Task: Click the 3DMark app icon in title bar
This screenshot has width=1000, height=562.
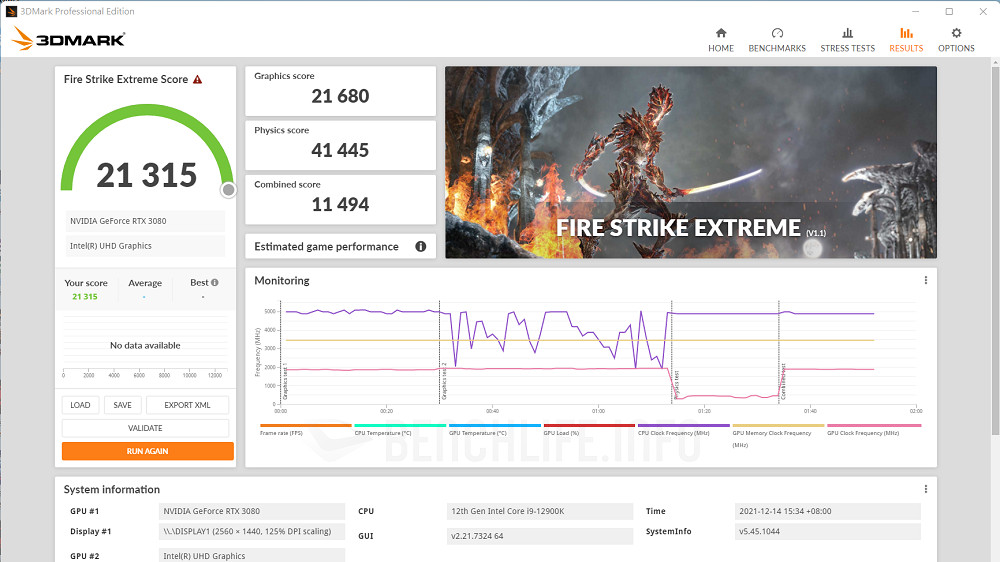Action: [11, 11]
